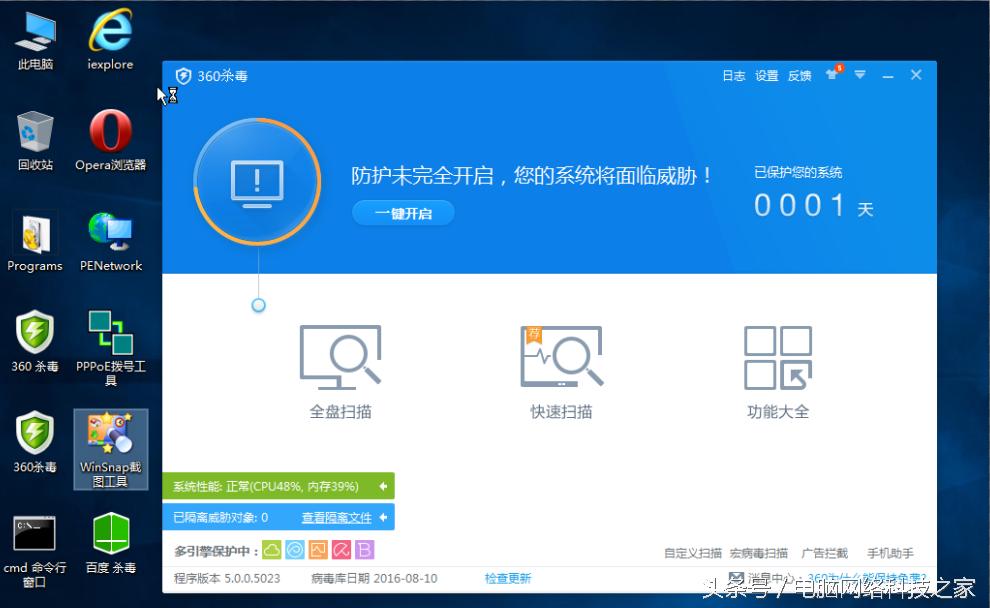Click the cloud engine icon in 多引擎保护中 bar
990x608 pixels.
(270, 549)
